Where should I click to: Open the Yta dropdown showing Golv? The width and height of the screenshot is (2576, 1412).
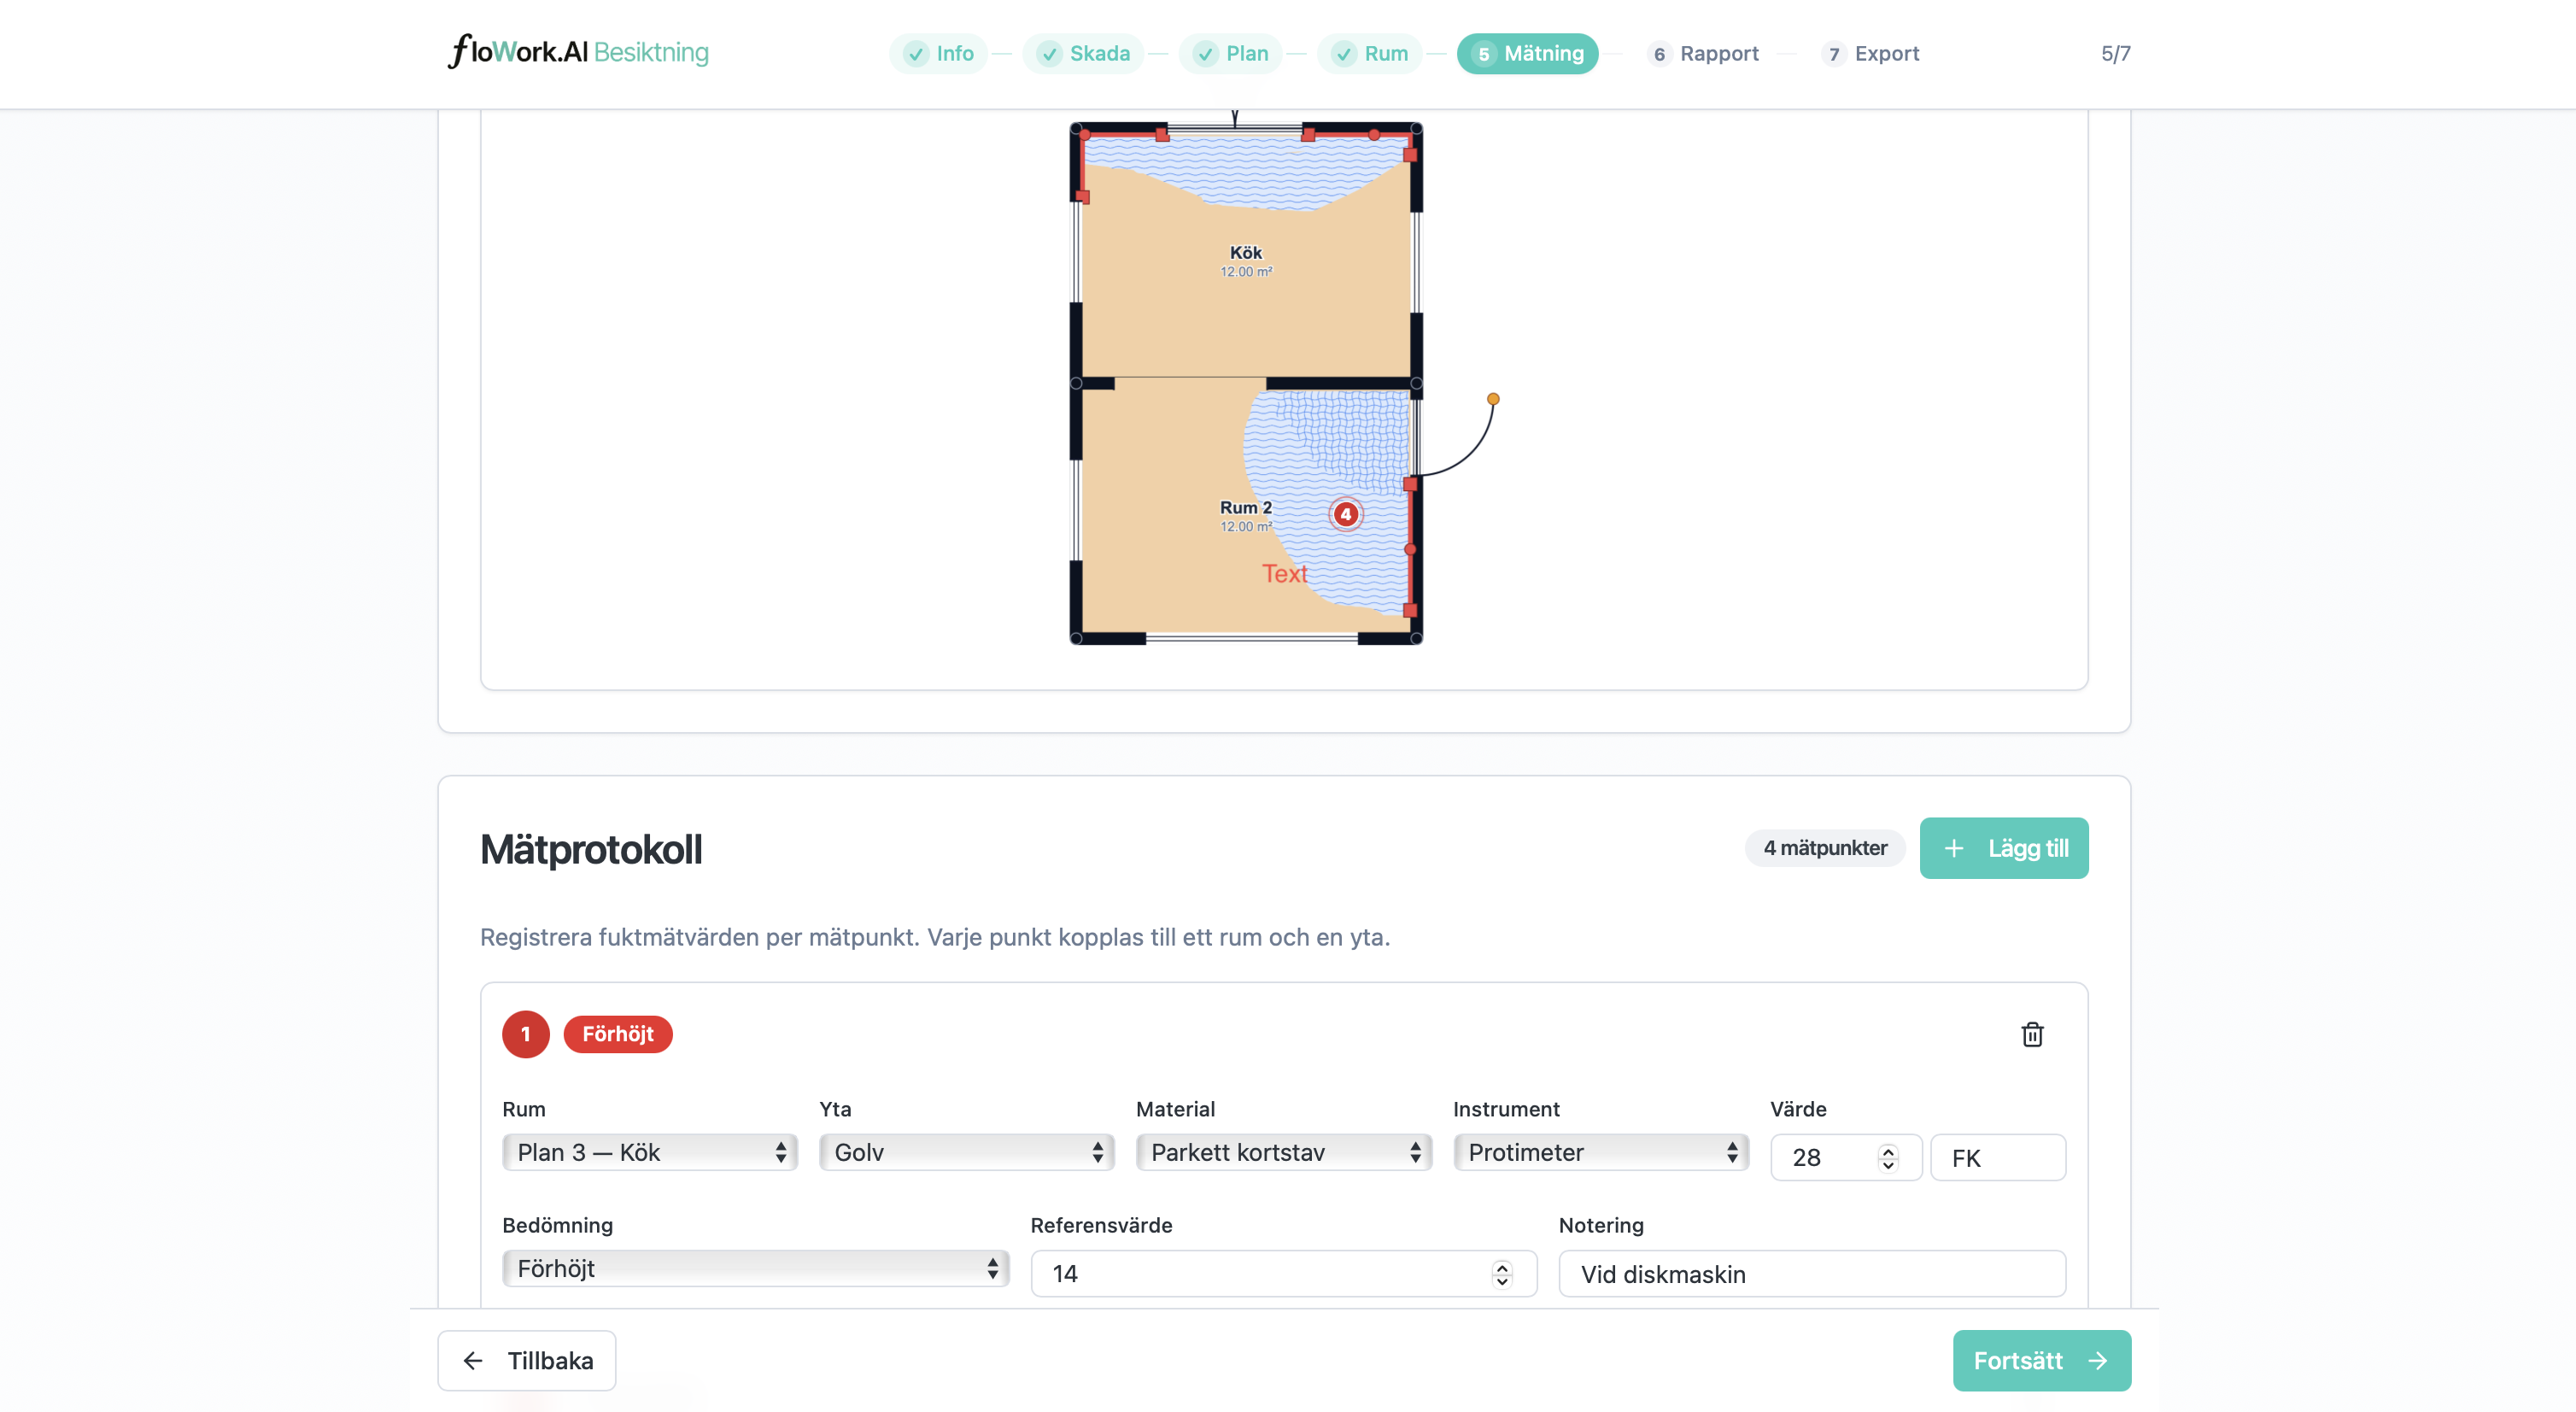(x=967, y=1152)
